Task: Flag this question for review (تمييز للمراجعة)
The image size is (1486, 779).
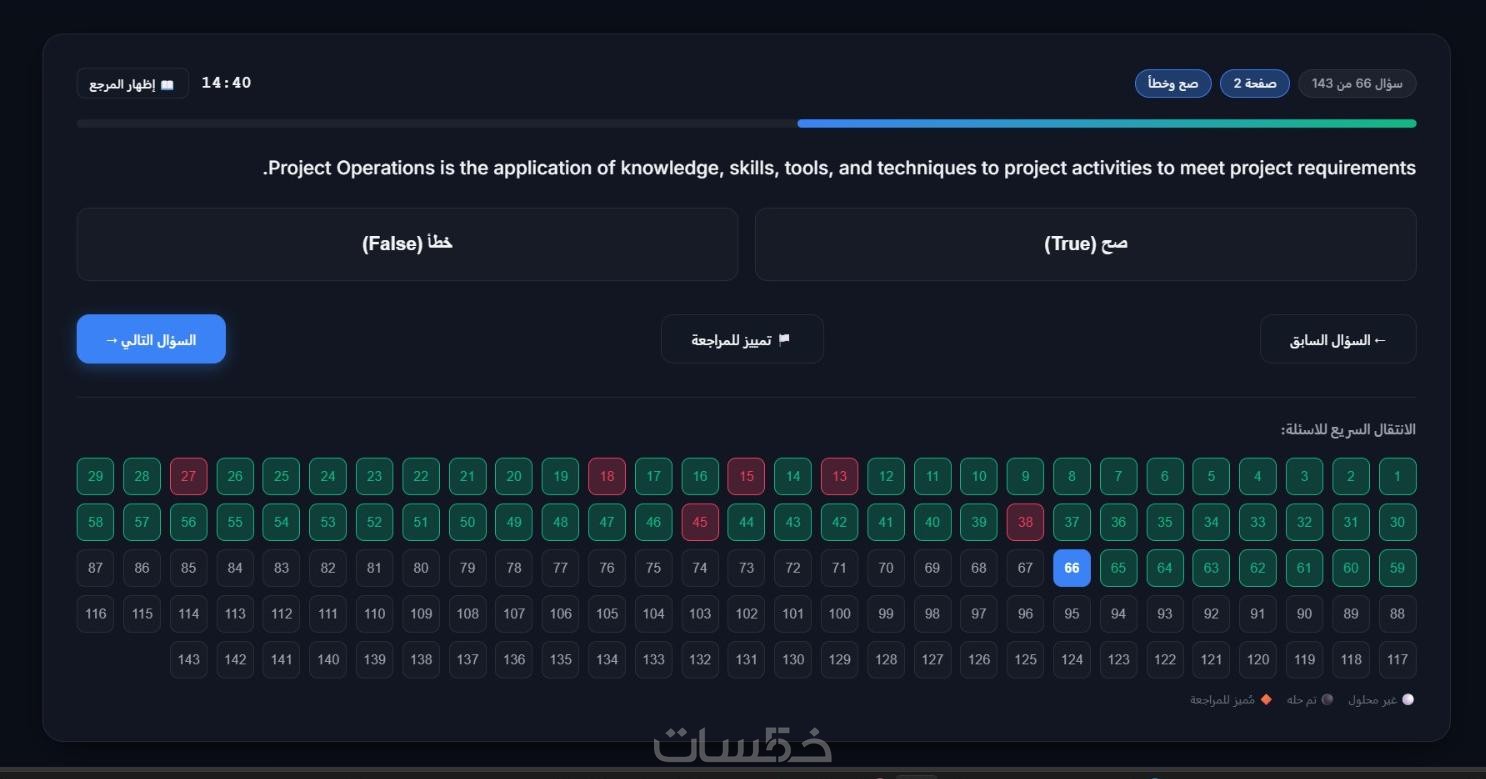Action: click(742, 339)
